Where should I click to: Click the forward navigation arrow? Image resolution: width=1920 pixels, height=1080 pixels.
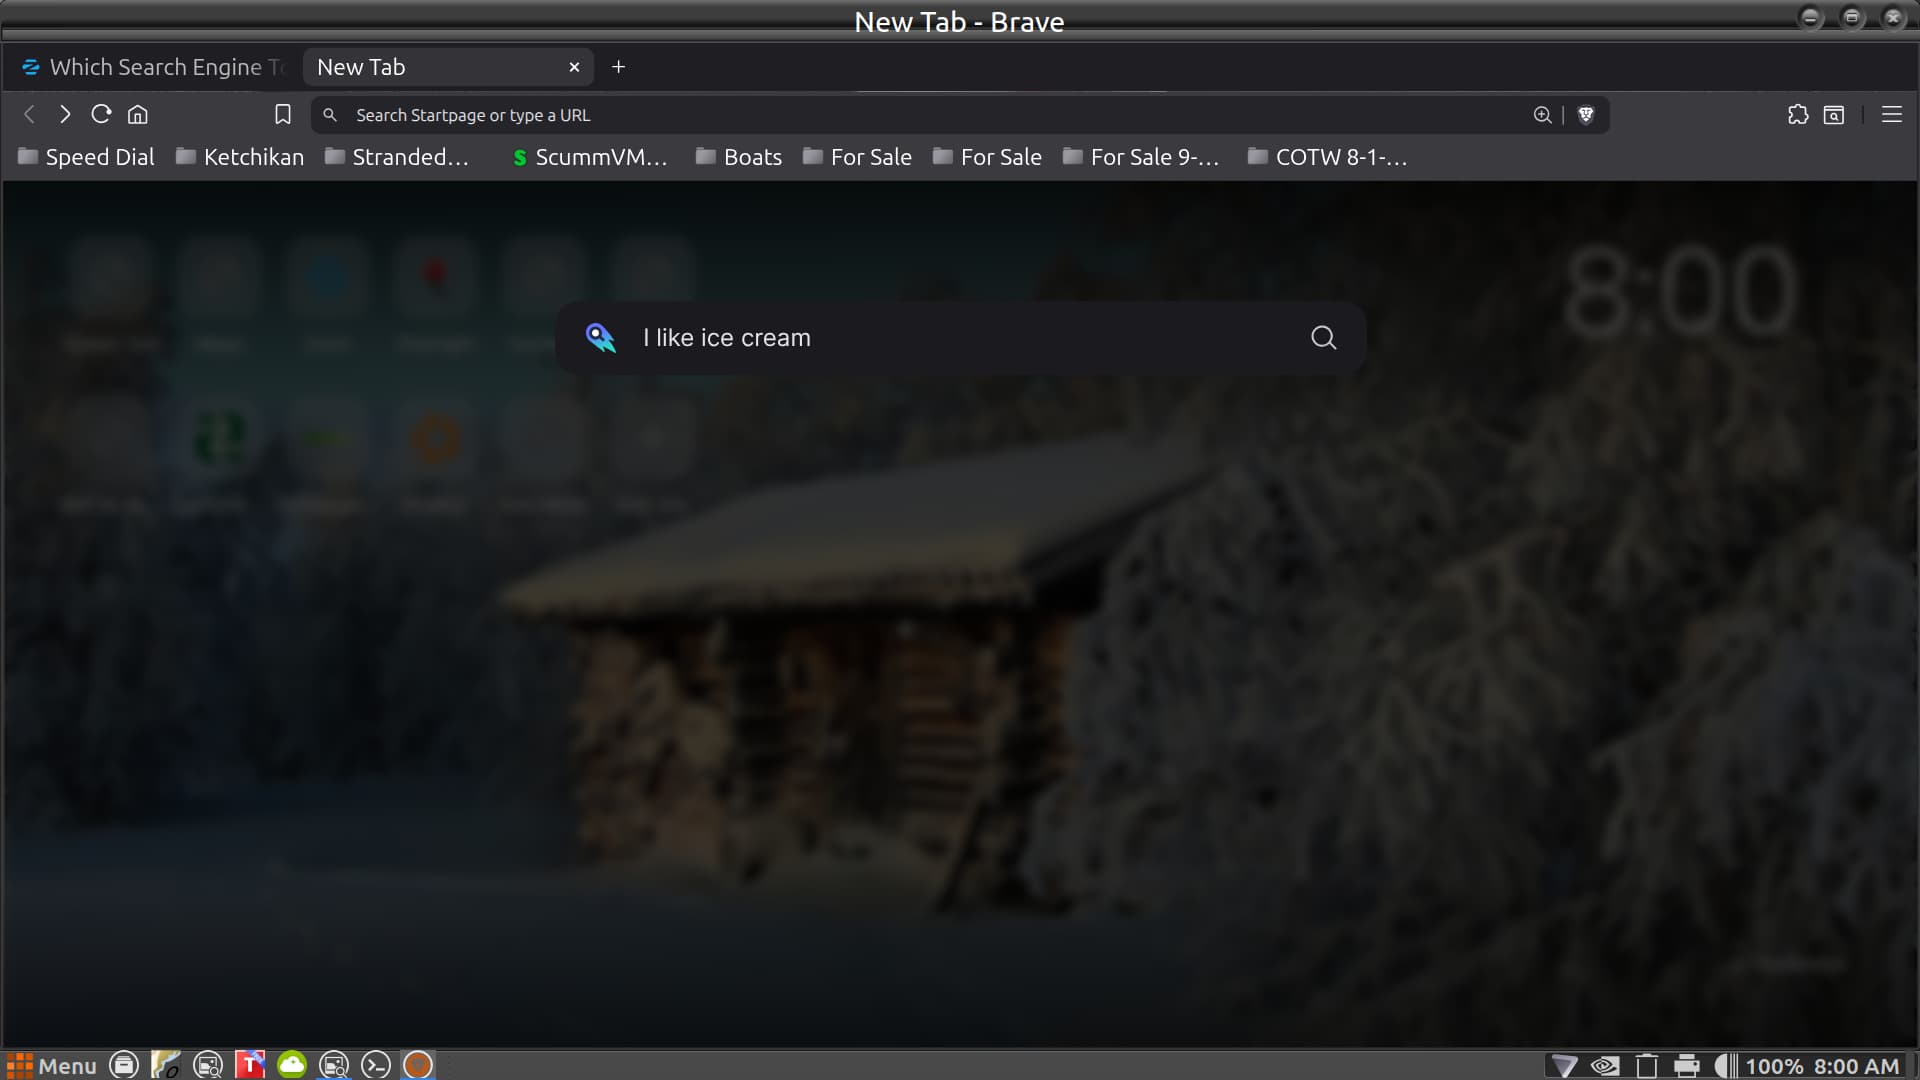click(x=65, y=115)
